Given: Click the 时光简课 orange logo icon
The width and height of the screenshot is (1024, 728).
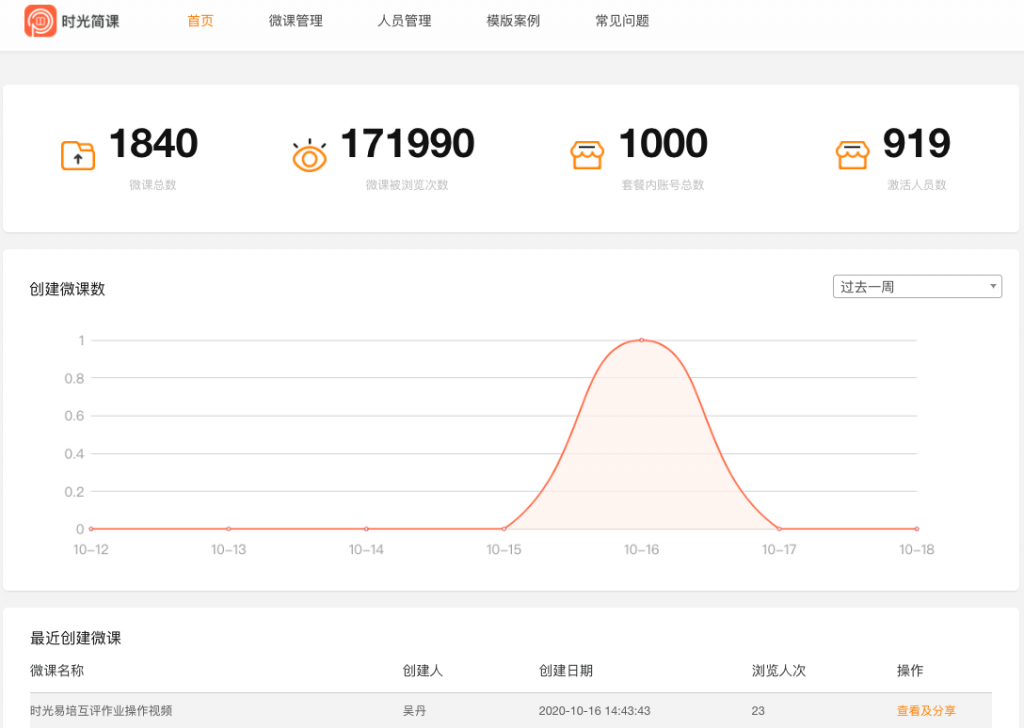Looking at the screenshot, I should pos(40,21).
